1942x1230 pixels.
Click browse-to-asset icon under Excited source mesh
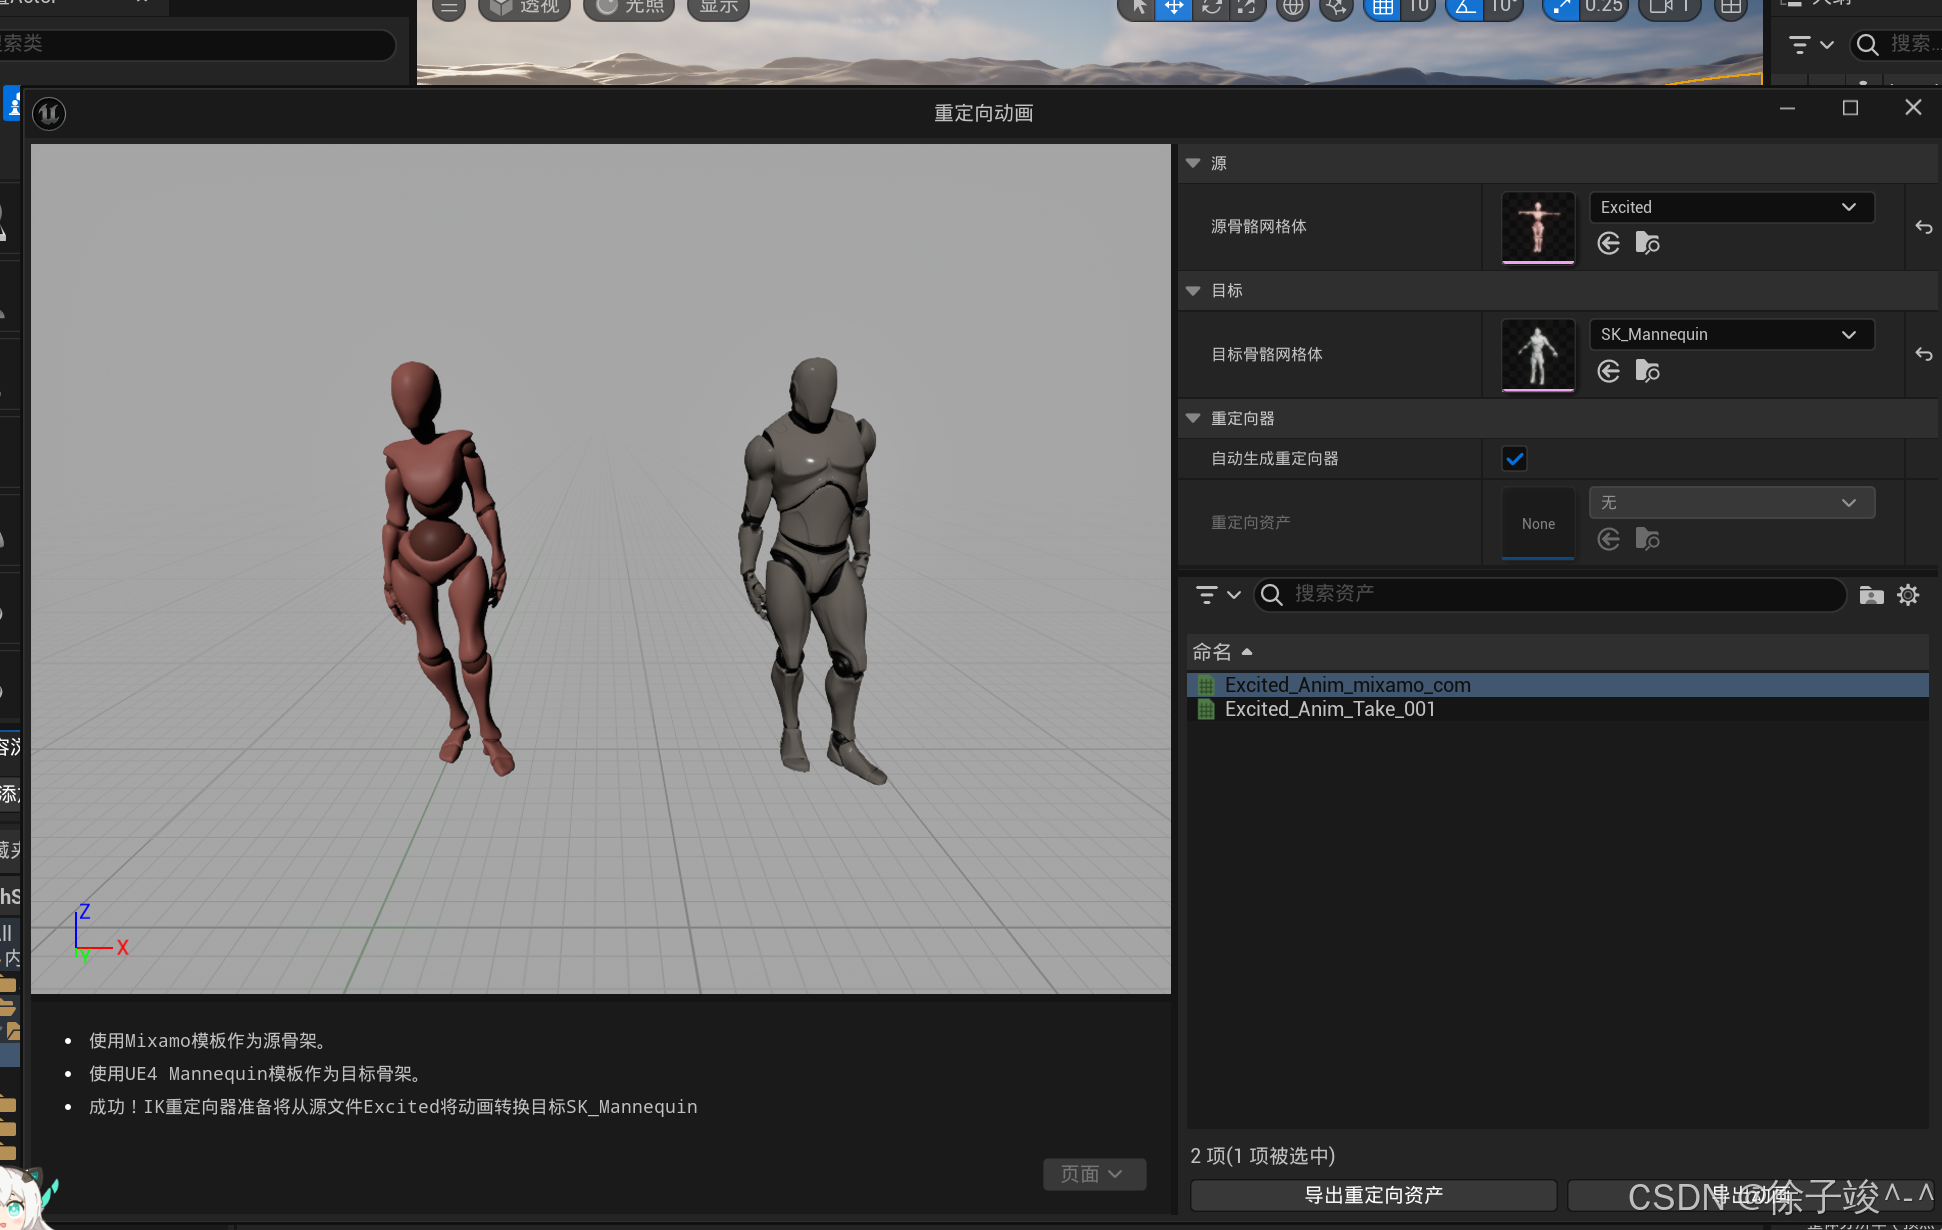pyautogui.click(x=1647, y=243)
